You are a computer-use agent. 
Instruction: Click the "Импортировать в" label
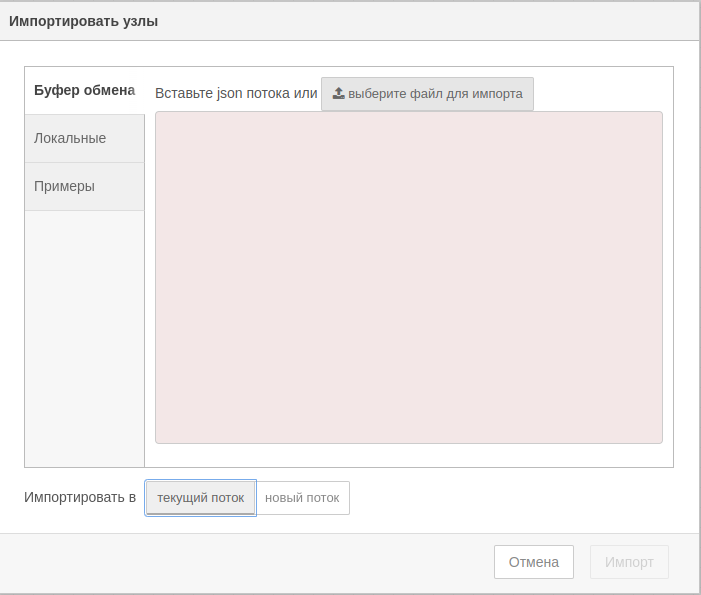(x=80, y=497)
